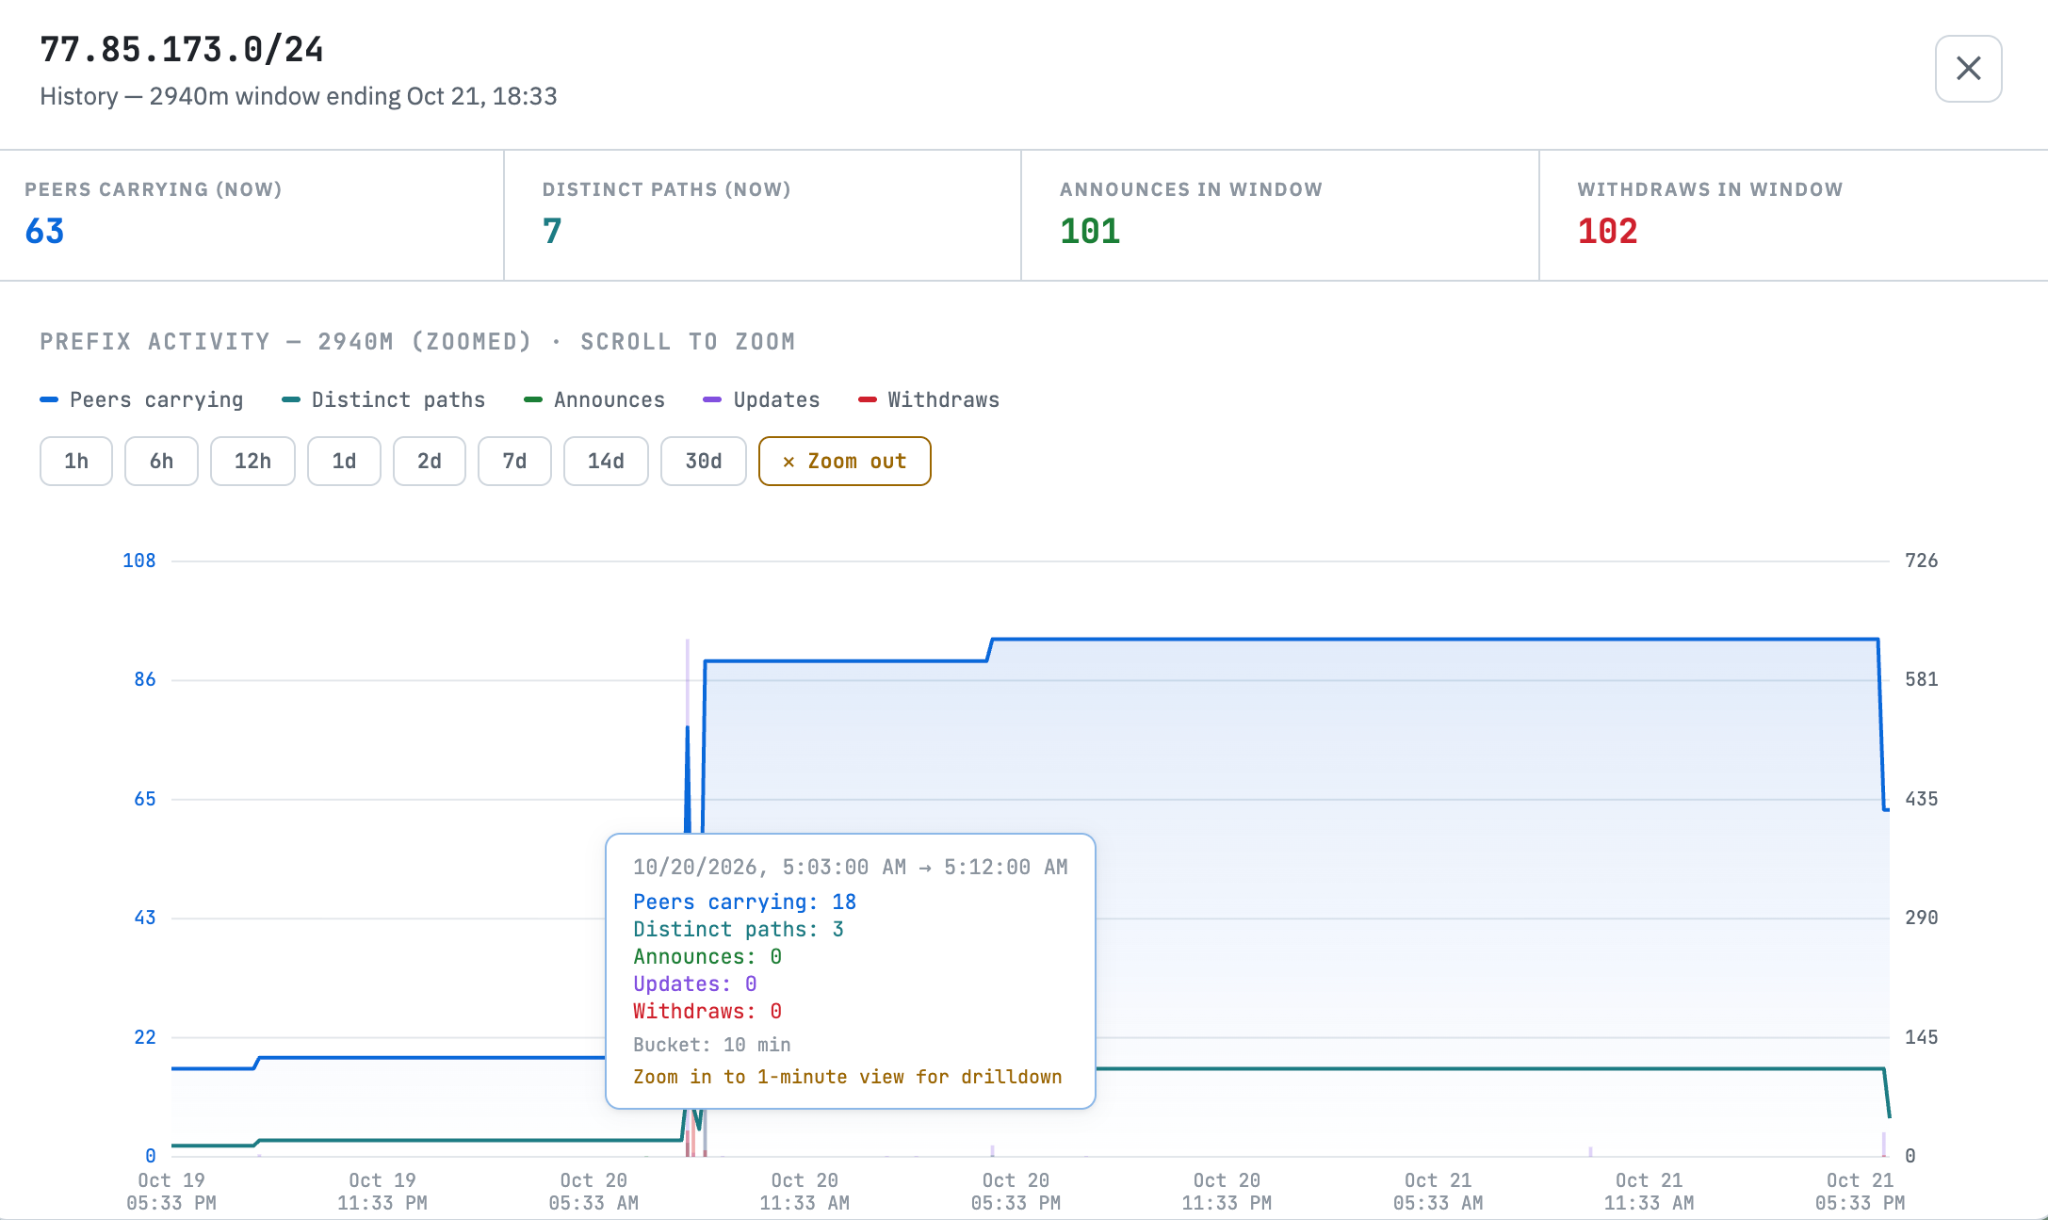Viewport: 2048px width, 1220px height.
Task: Set the range to 7d
Action: (x=514, y=461)
